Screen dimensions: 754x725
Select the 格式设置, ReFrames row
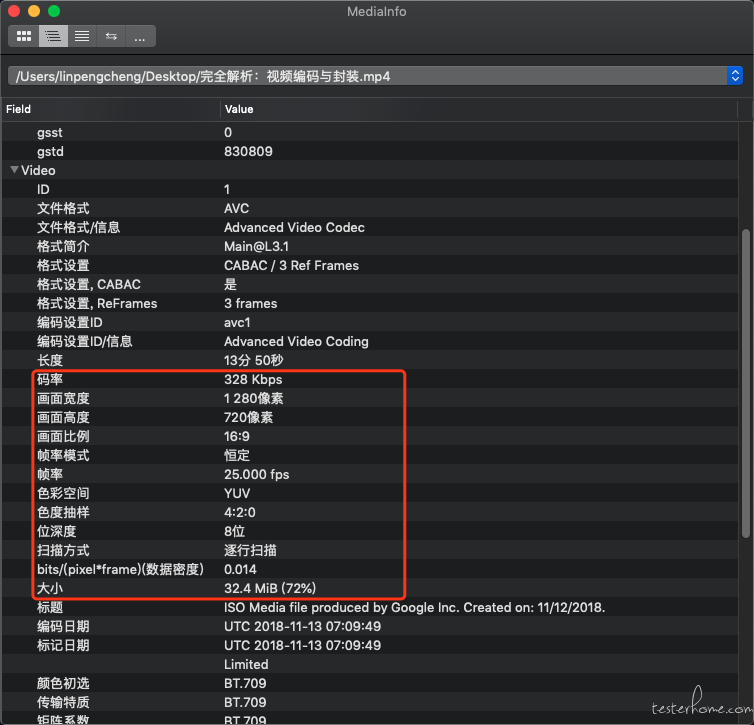point(370,303)
